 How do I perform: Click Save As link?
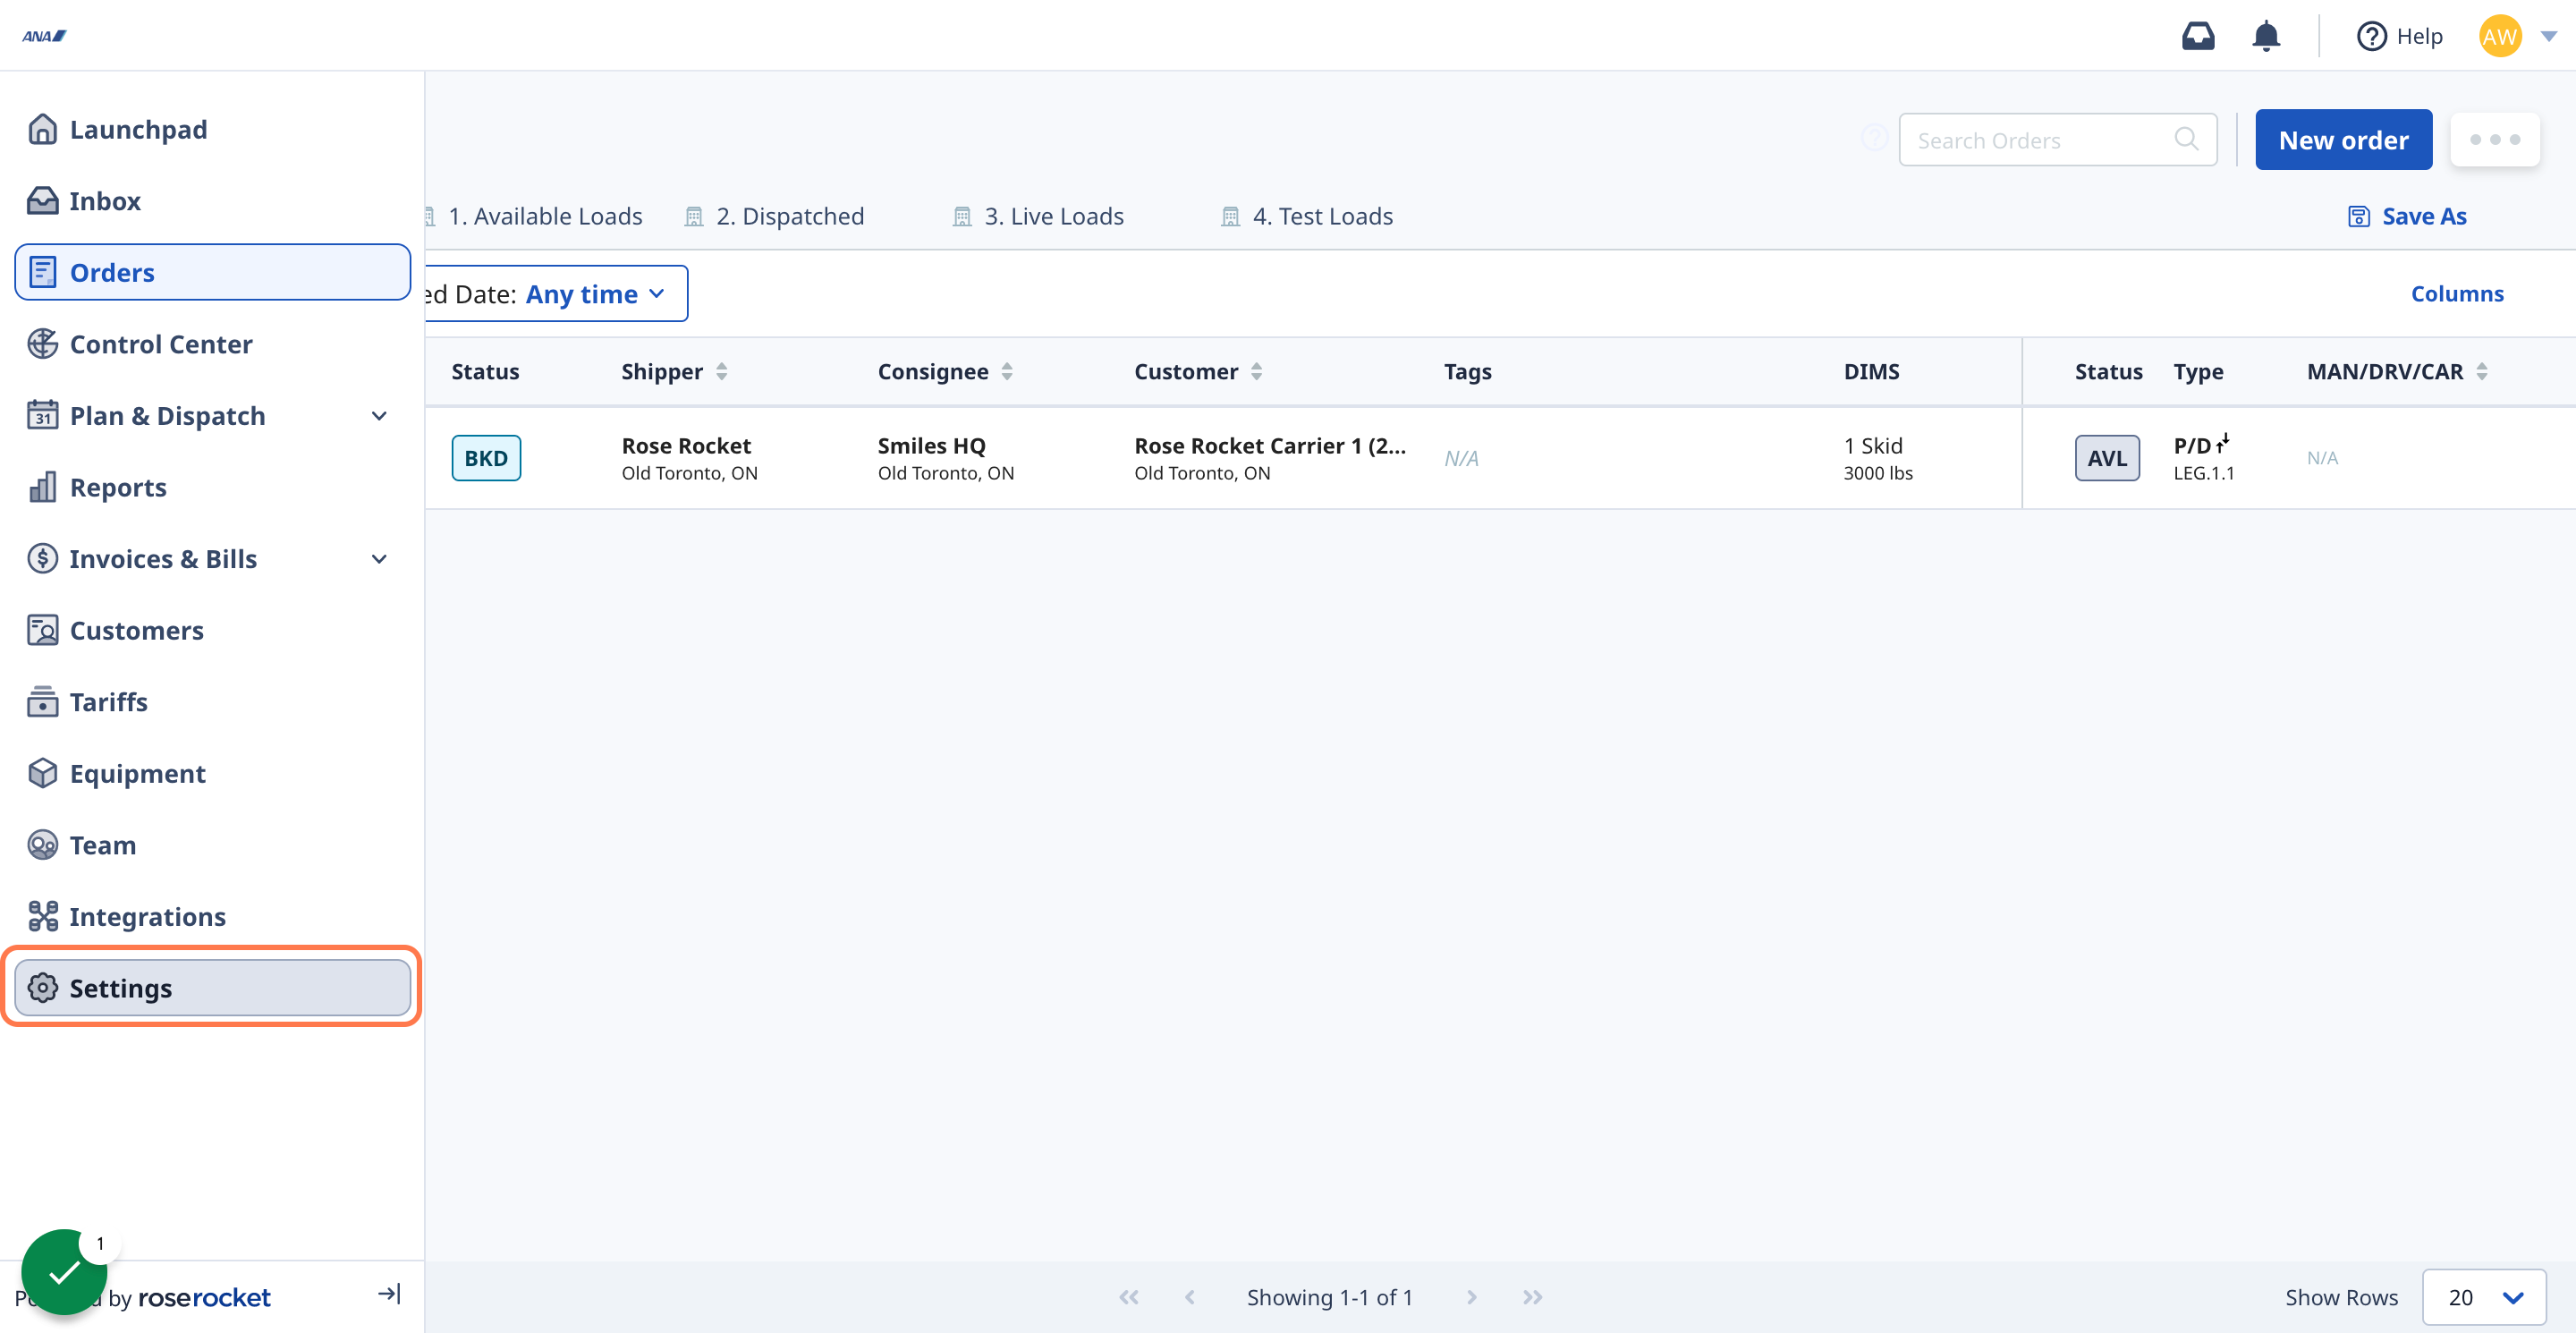click(2407, 216)
